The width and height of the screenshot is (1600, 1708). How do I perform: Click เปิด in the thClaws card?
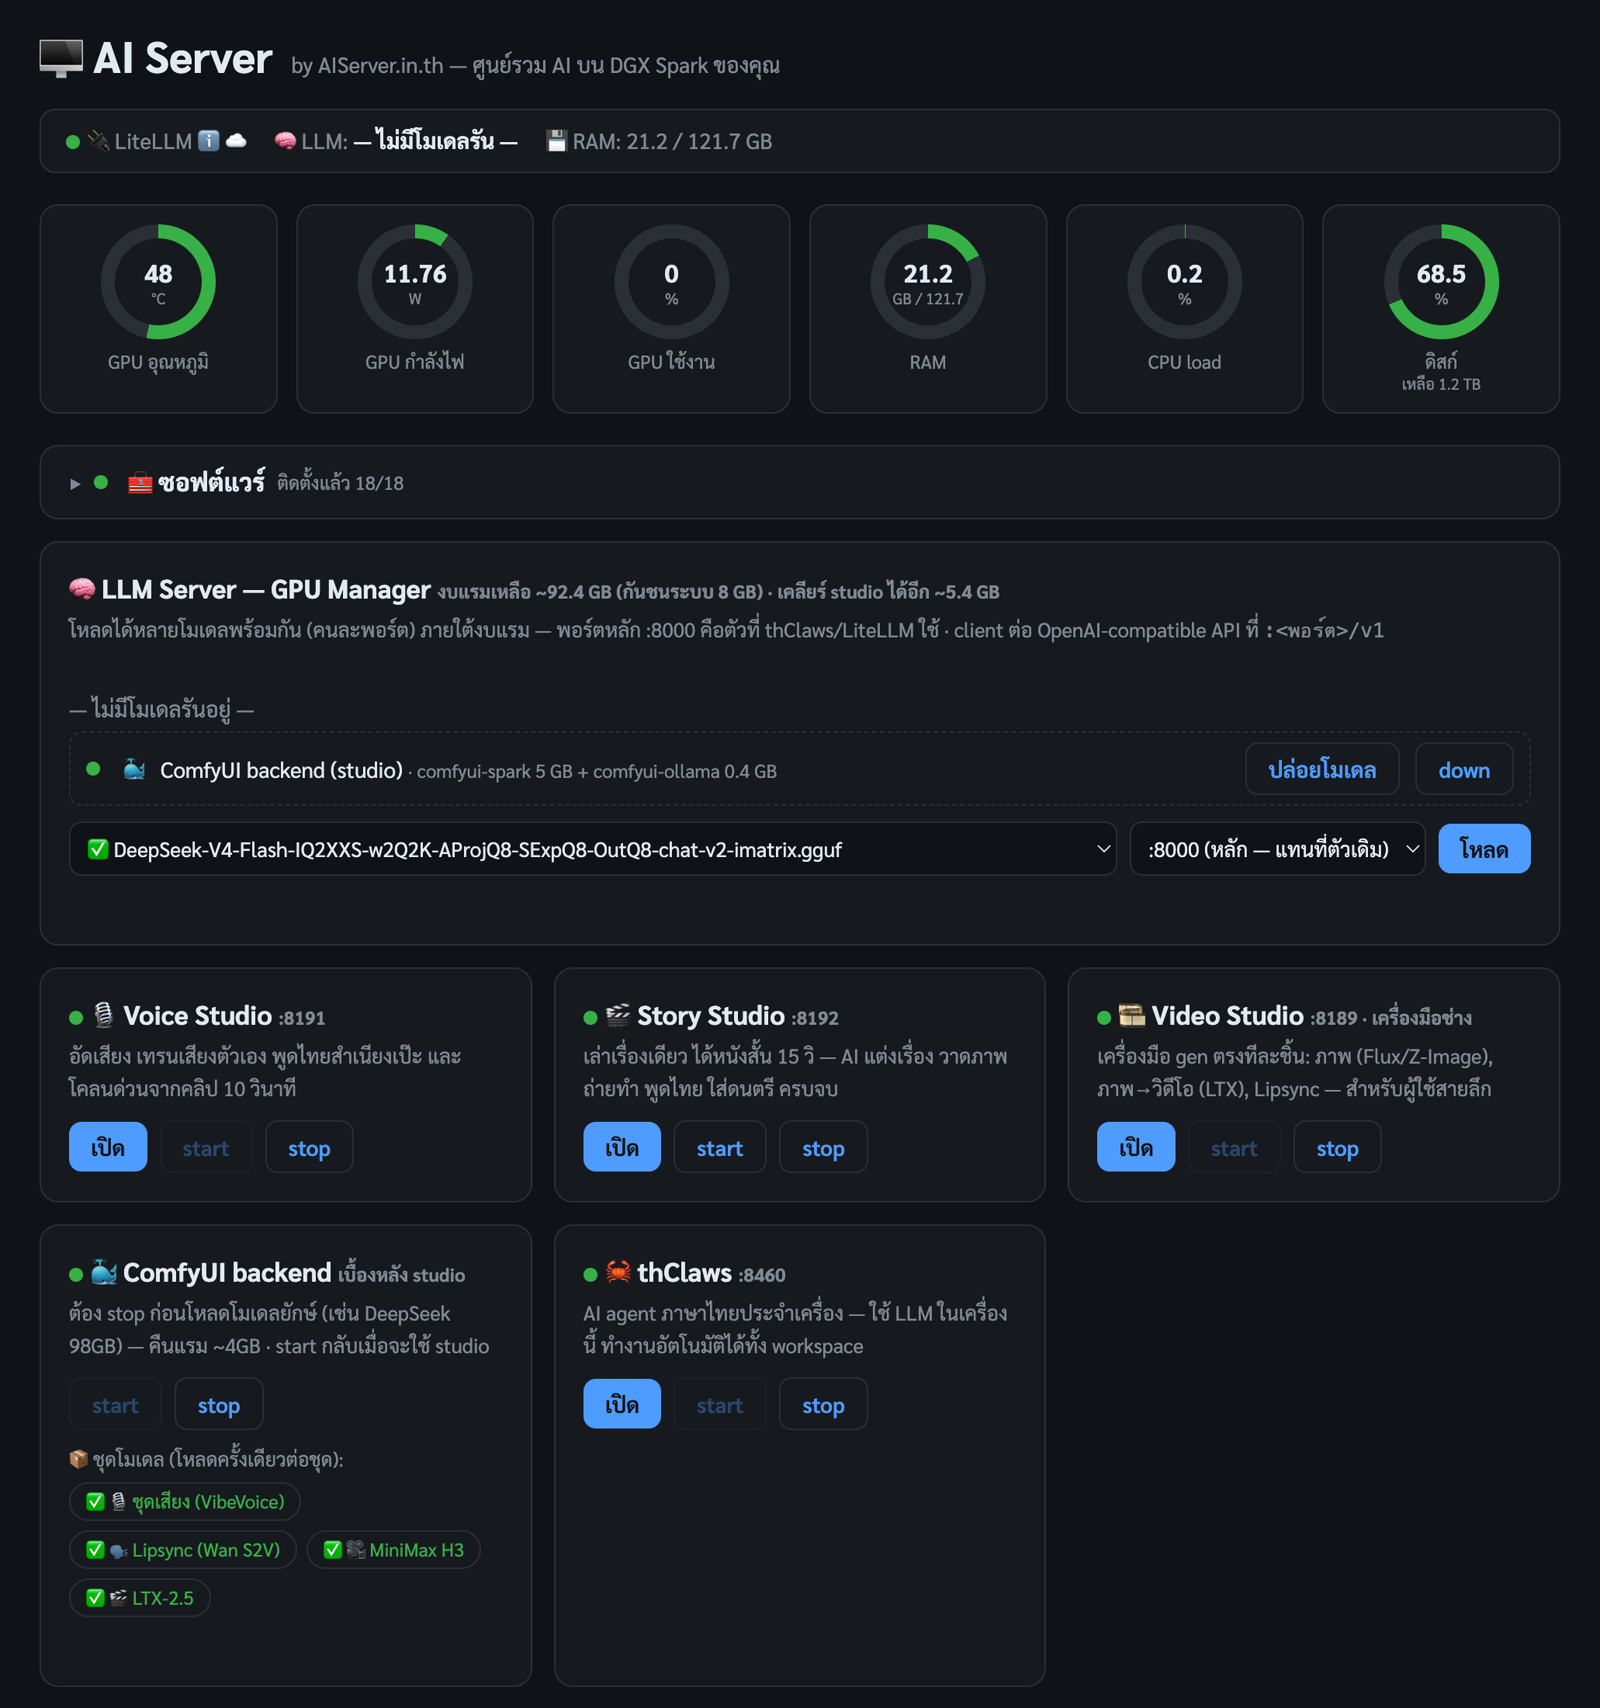pyautogui.click(x=622, y=1403)
